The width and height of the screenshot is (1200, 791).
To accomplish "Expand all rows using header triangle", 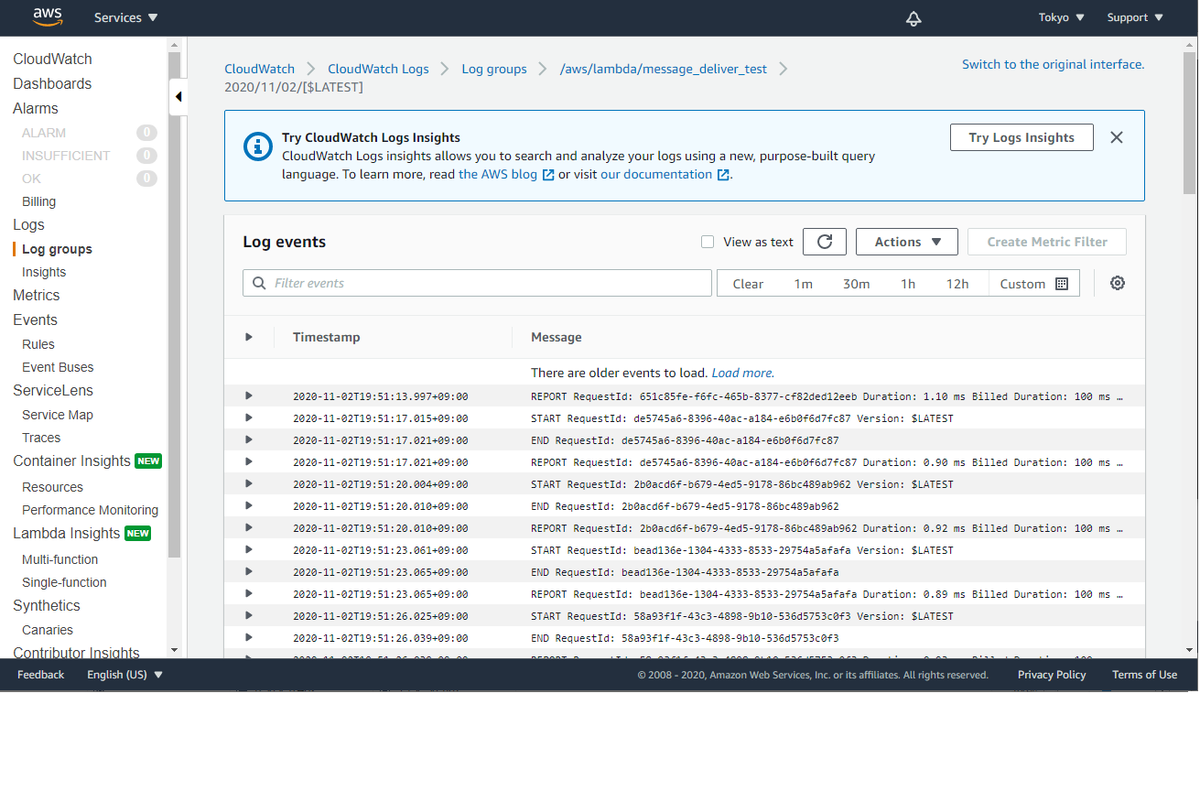I will click(249, 337).
